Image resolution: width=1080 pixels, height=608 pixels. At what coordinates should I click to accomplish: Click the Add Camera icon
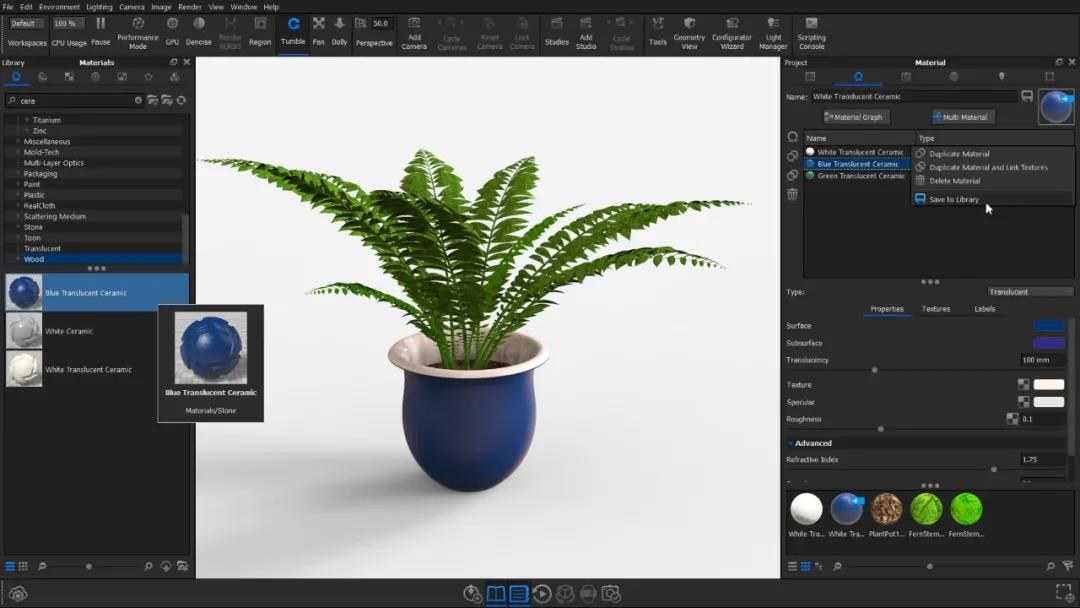414,31
